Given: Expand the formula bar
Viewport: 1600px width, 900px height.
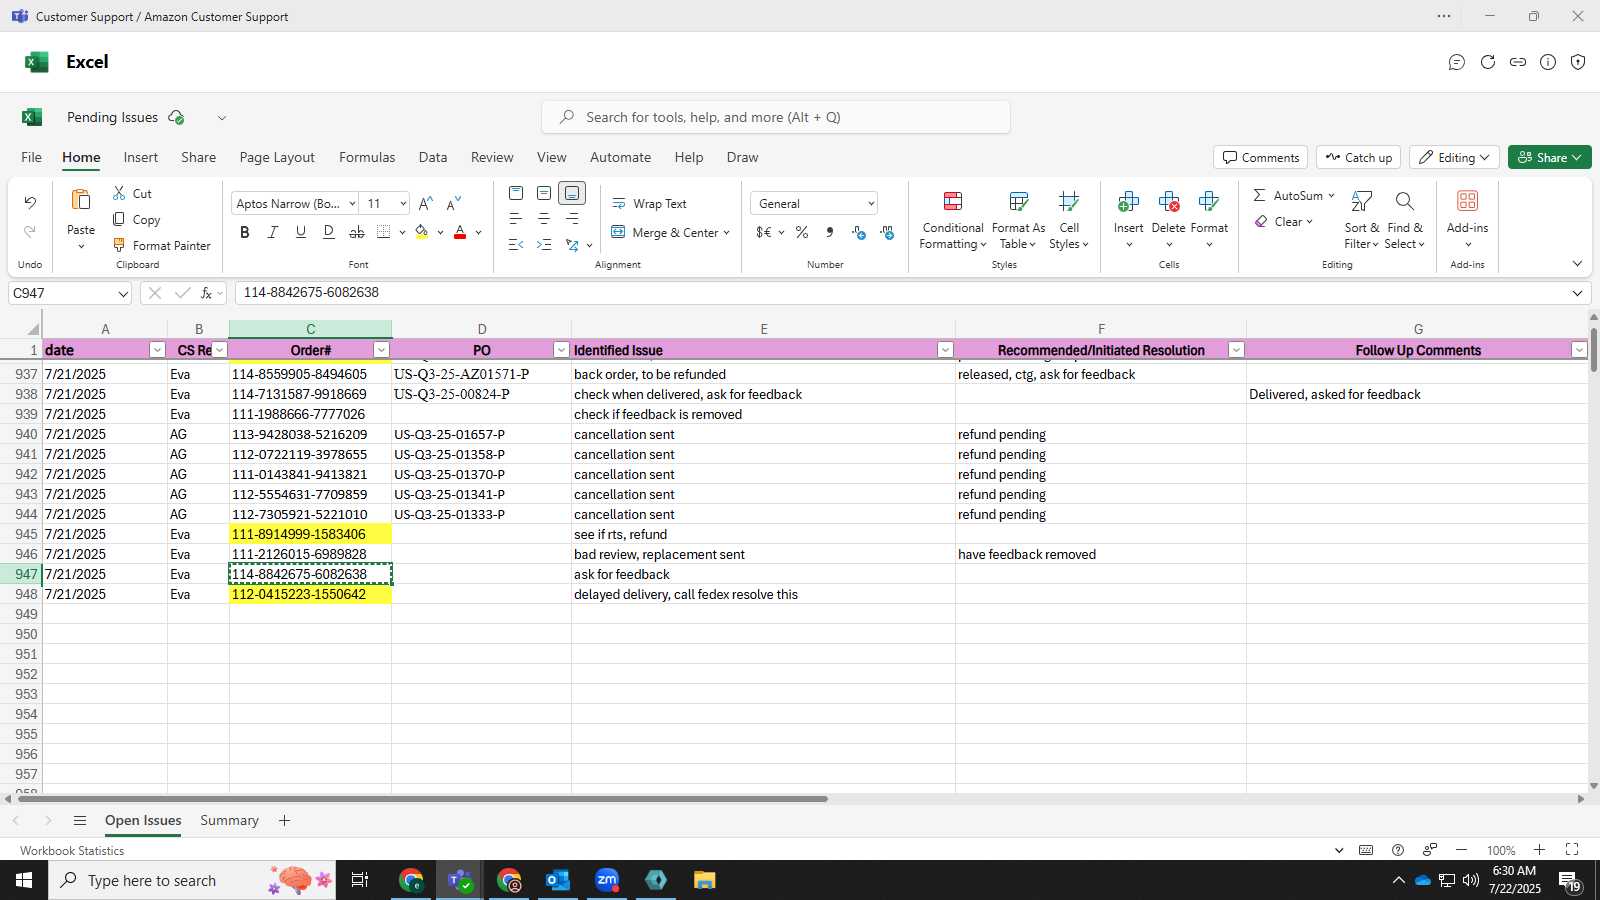Looking at the screenshot, I should tap(1577, 293).
